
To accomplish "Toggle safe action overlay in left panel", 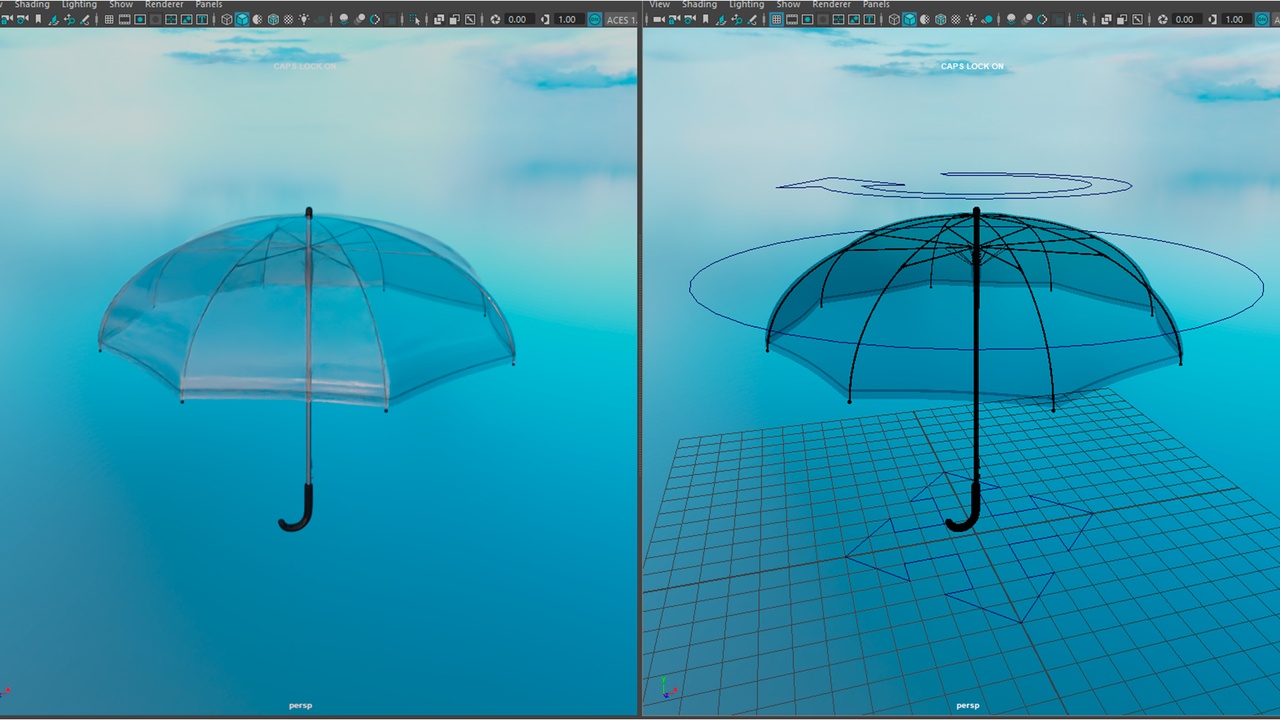I will point(186,19).
